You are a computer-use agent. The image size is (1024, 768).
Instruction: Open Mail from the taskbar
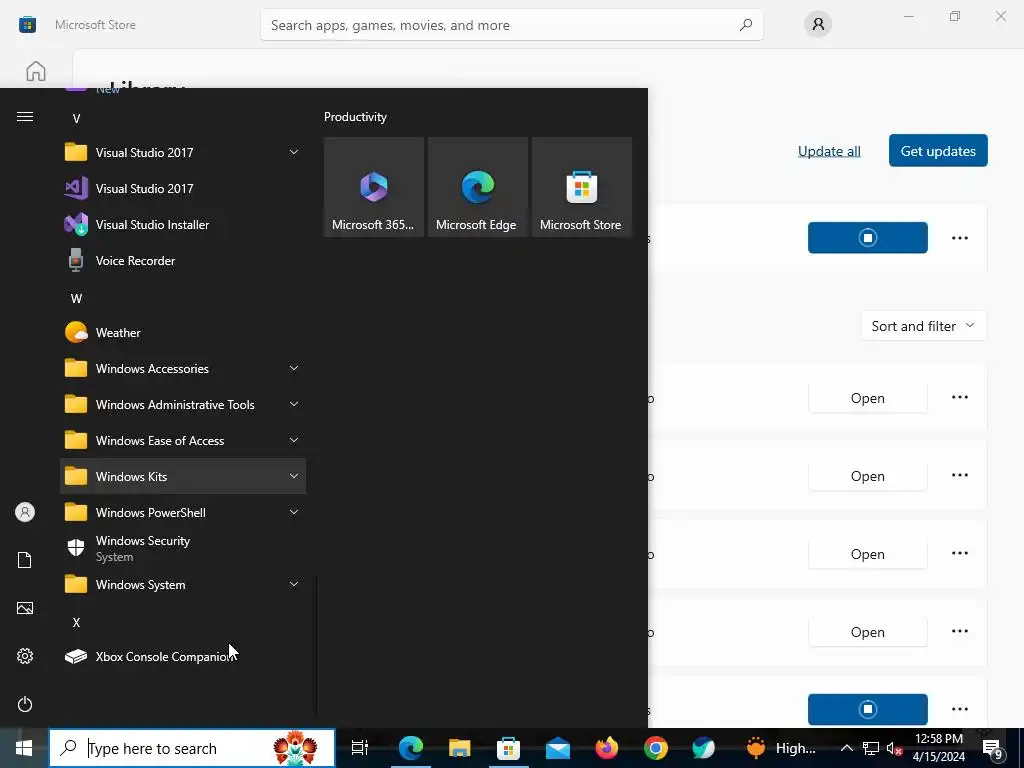click(558, 748)
